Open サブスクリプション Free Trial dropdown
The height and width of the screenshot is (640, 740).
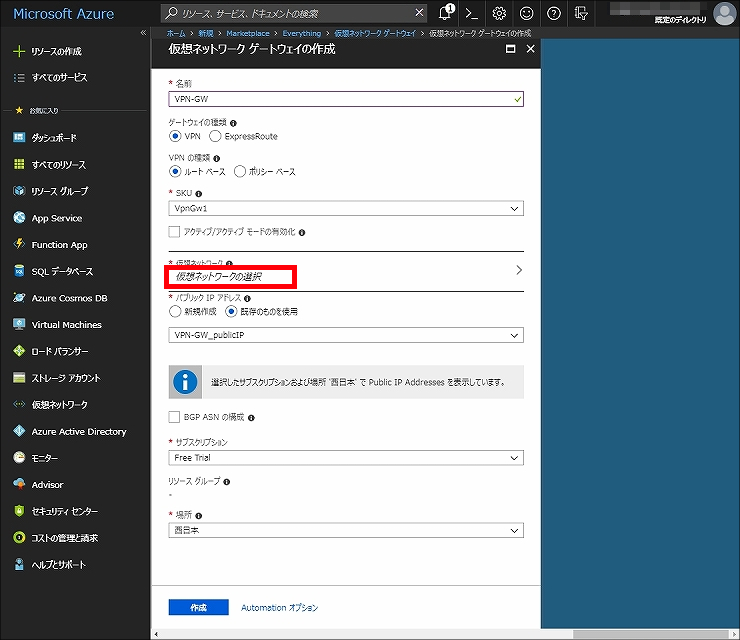pyautogui.click(x=346, y=458)
